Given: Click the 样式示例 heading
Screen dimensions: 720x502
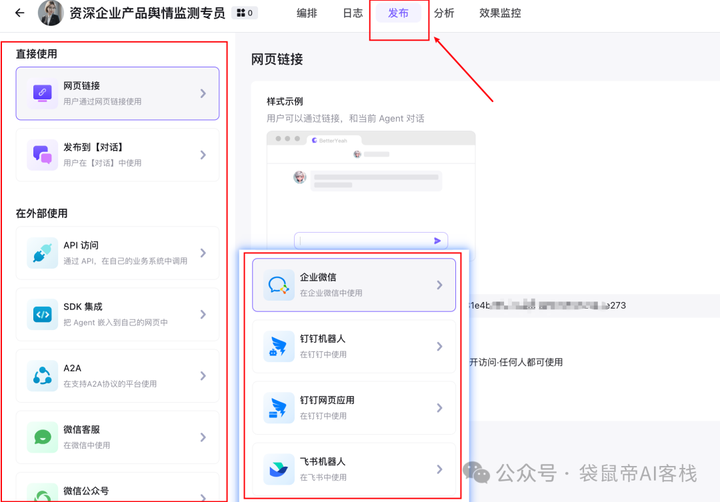Looking at the screenshot, I should [285, 101].
